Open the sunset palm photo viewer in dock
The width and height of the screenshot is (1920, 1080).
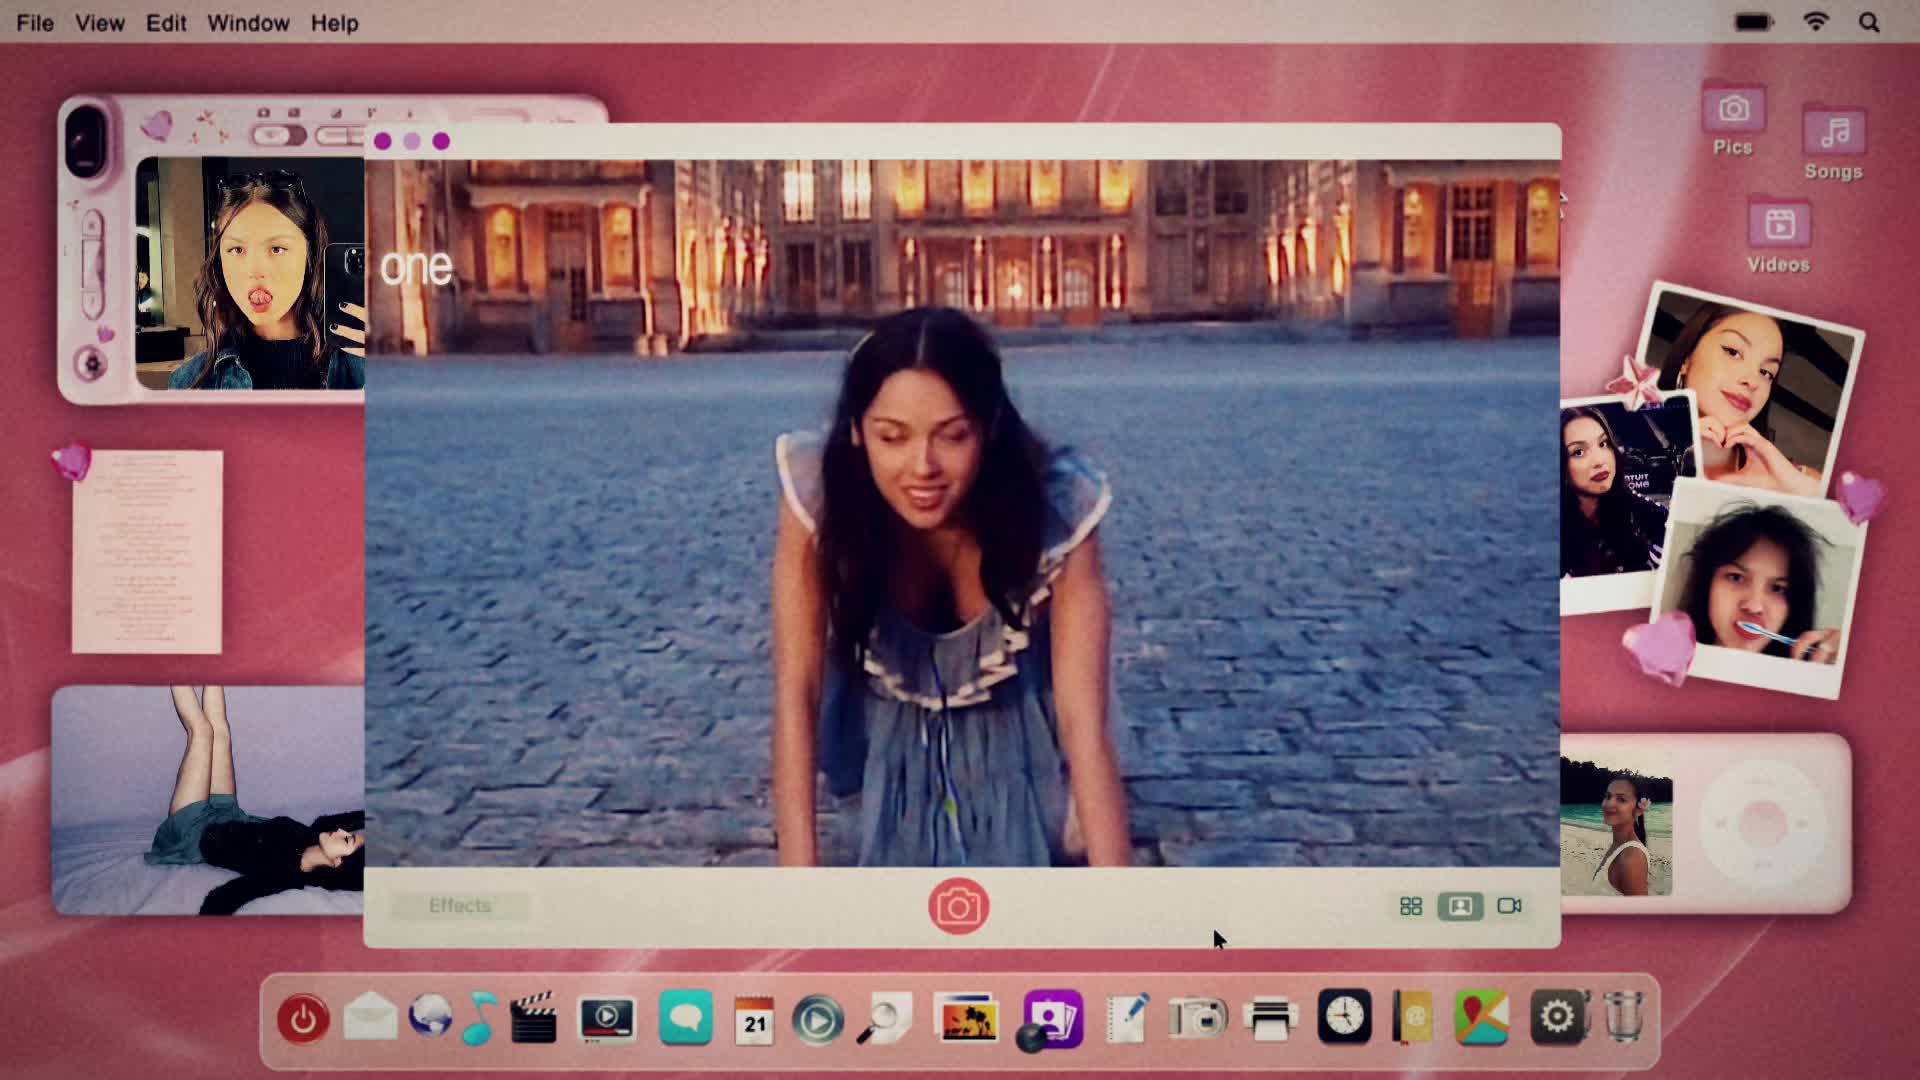pos(965,1018)
